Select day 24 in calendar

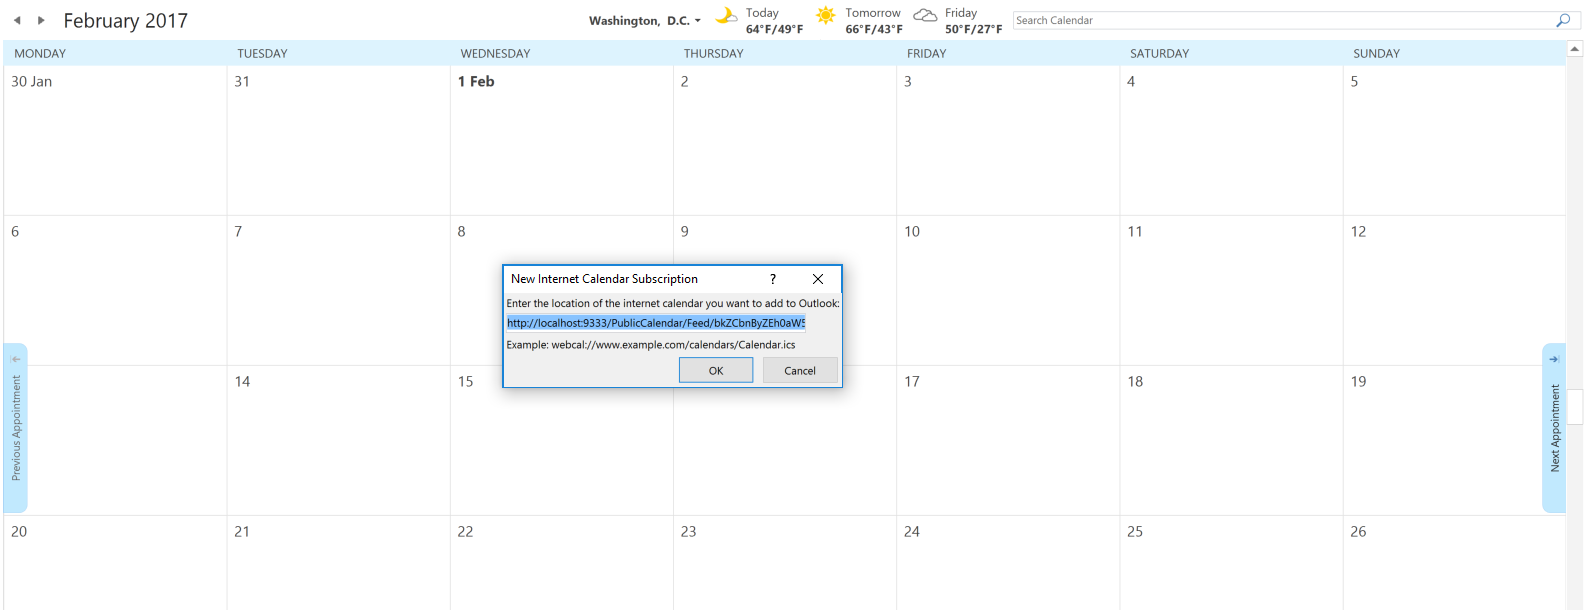pyautogui.click(x=1008, y=563)
